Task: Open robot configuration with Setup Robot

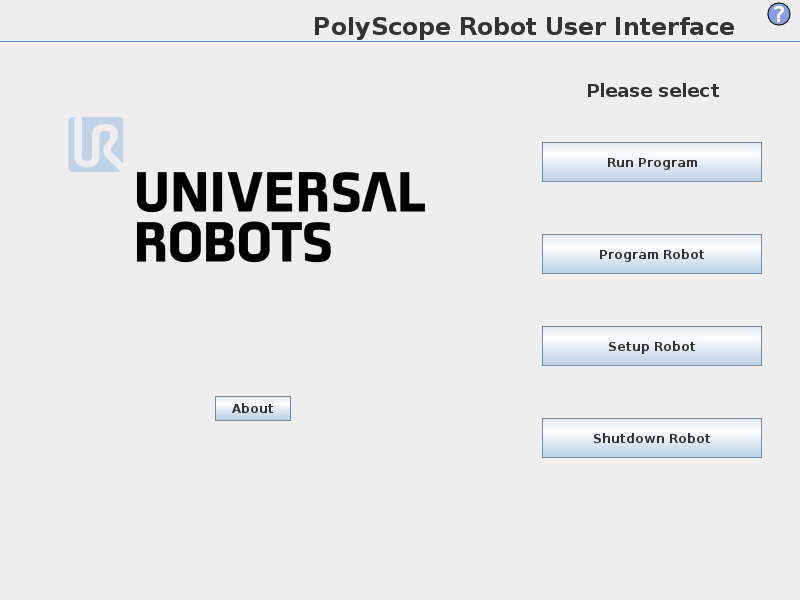Action: (x=651, y=346)
